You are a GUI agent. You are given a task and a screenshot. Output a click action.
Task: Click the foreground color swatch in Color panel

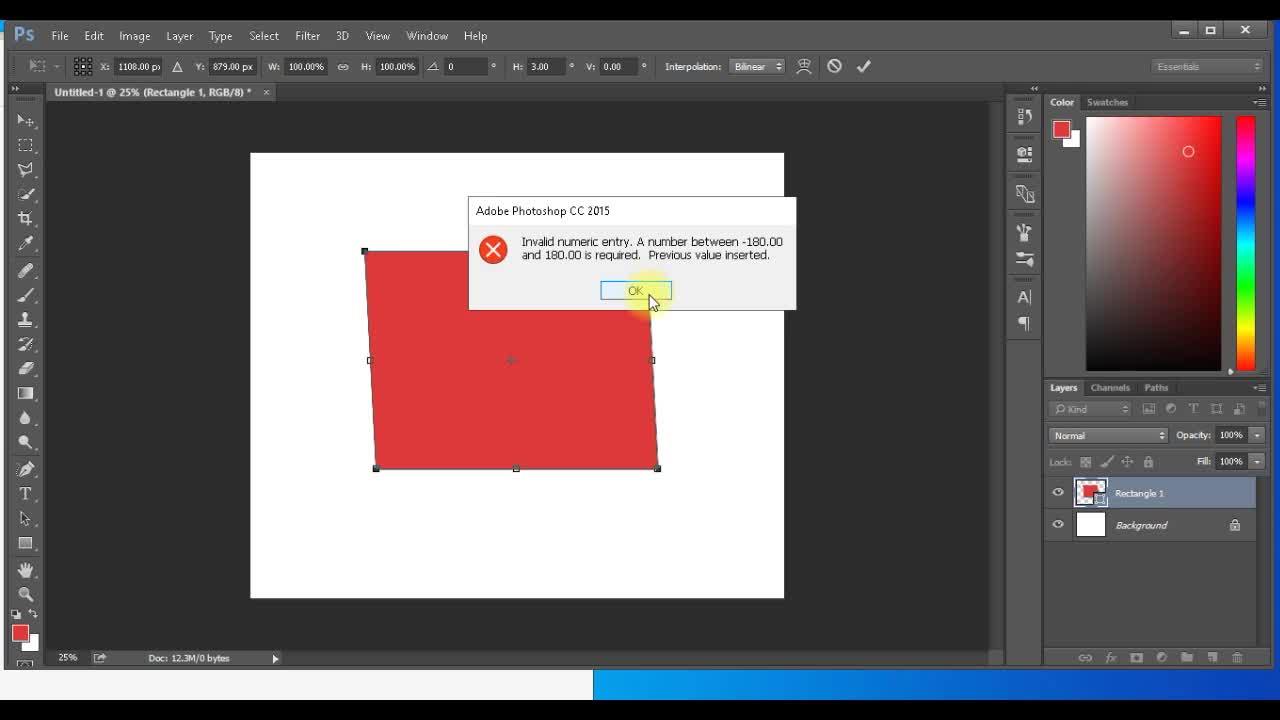click(1061, 129)
